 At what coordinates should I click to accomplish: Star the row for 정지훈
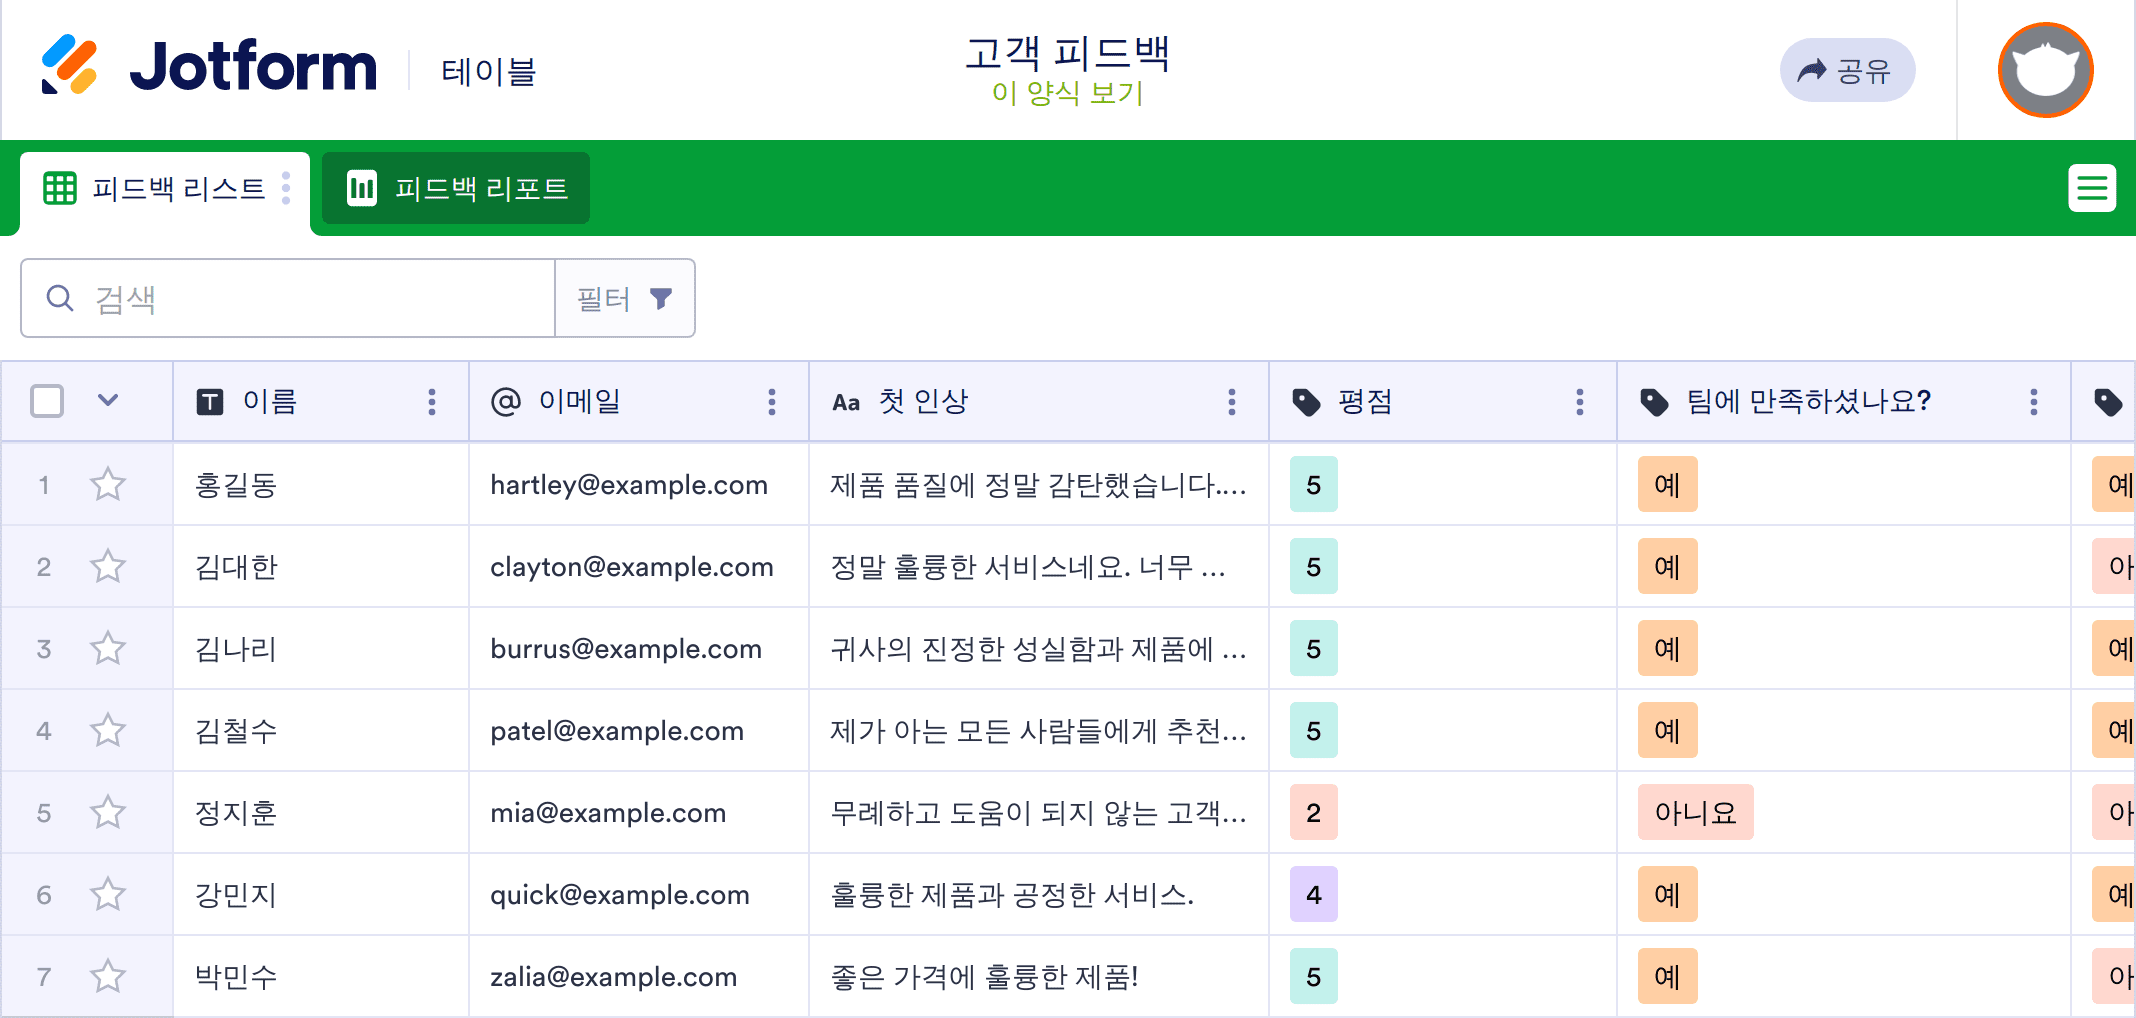coord(107,812)
